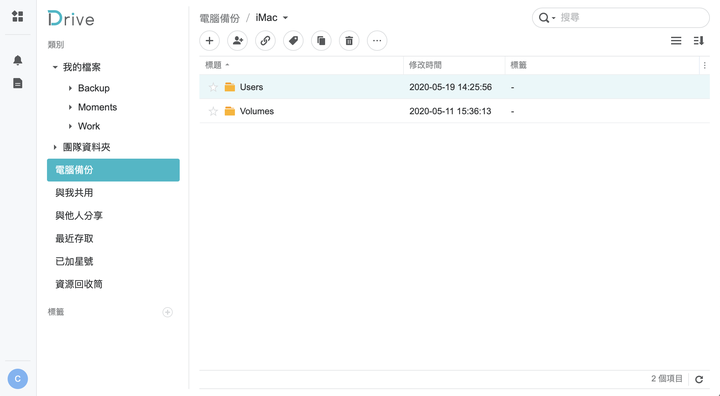This screenshot has height=396, width=720.
Task: Open column options kebab menu
Action: [x=704, y=65]
